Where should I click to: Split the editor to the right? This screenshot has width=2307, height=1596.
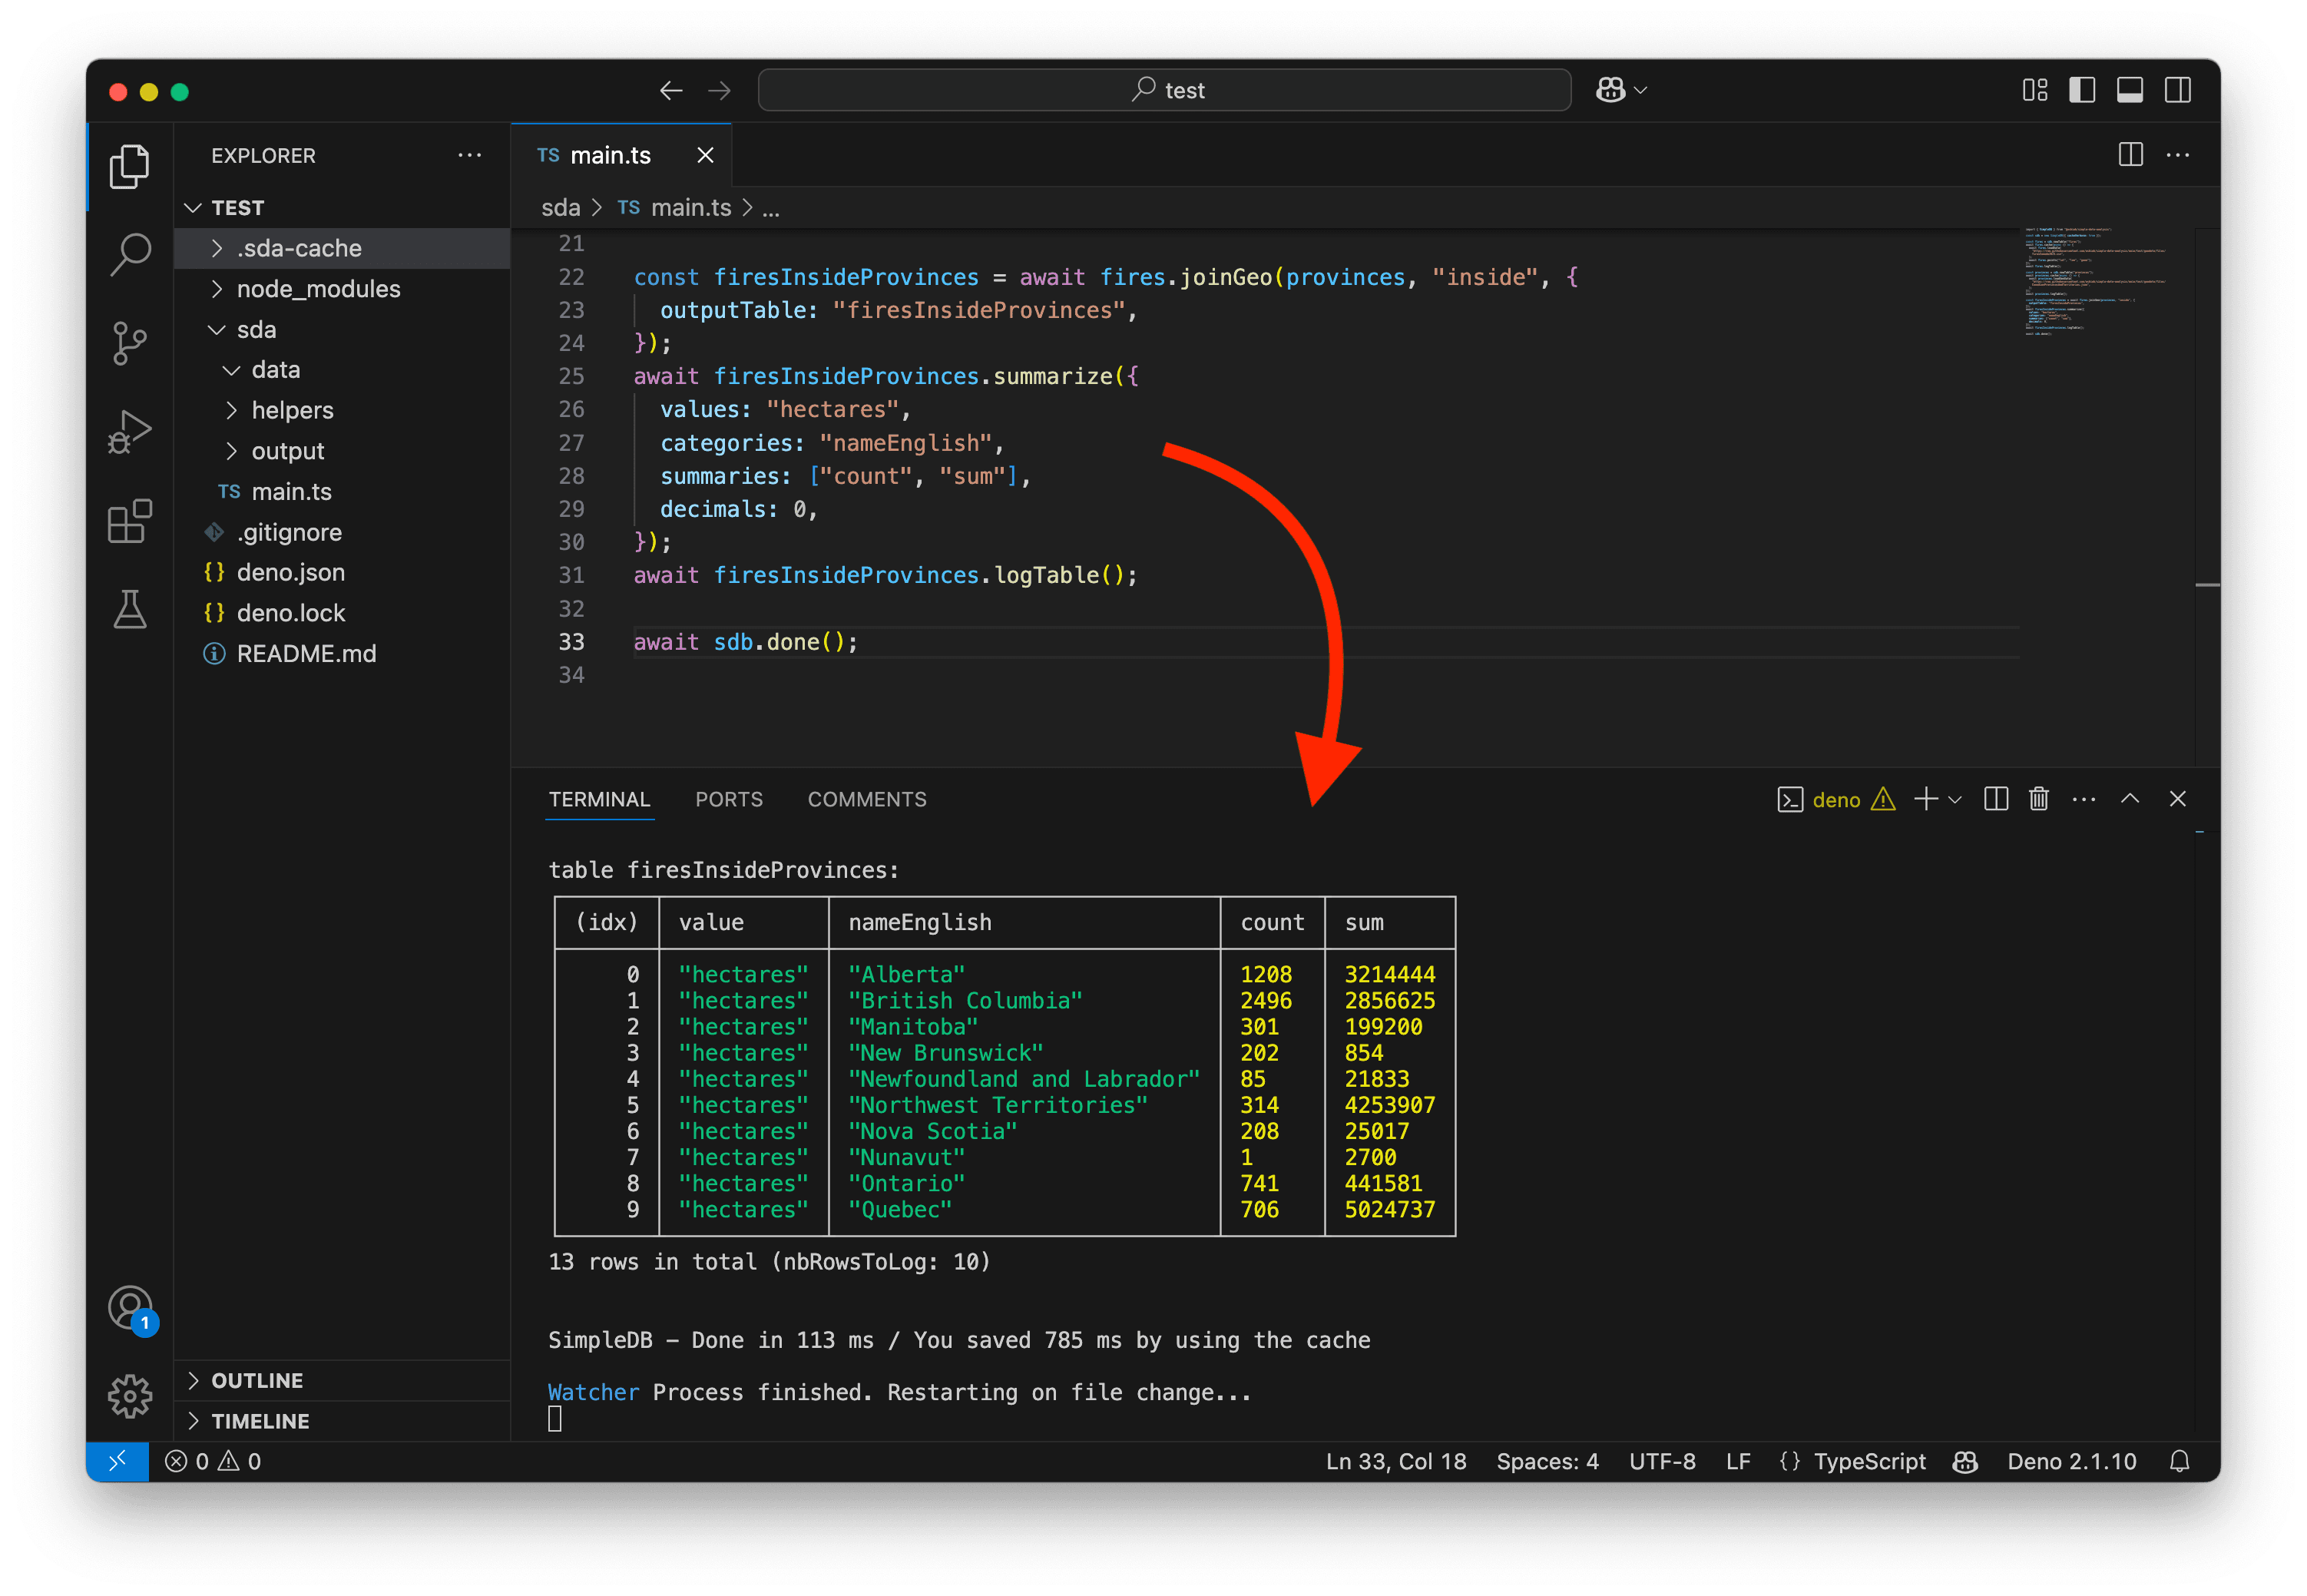2130,155
